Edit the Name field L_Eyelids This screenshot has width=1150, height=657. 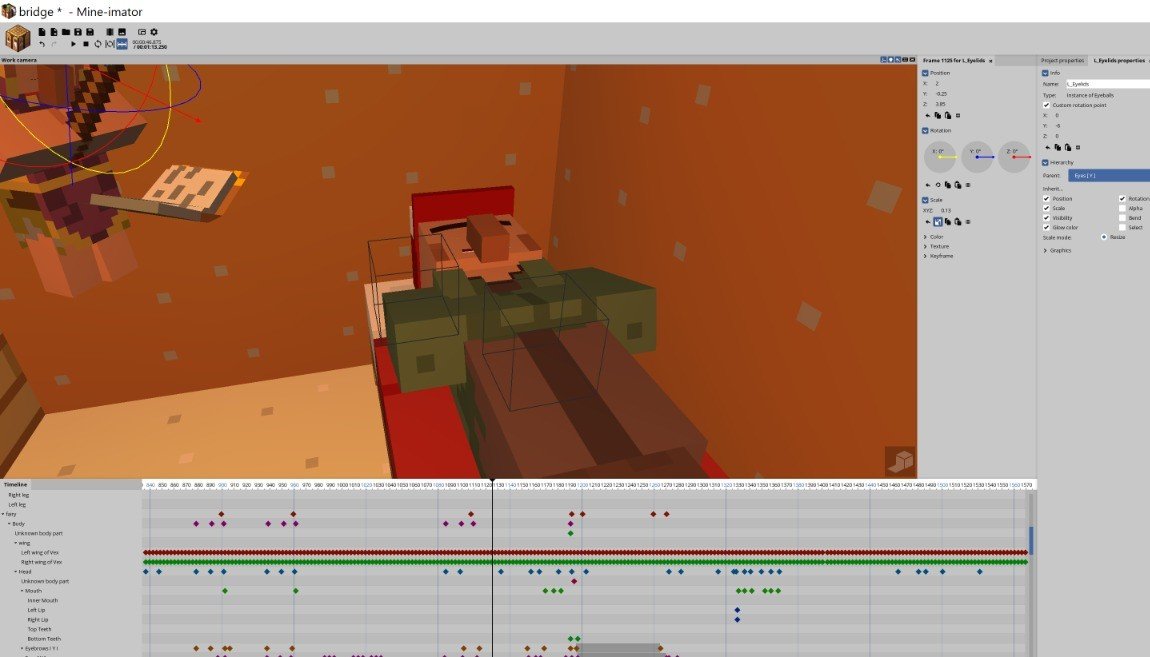[1107, 84]
